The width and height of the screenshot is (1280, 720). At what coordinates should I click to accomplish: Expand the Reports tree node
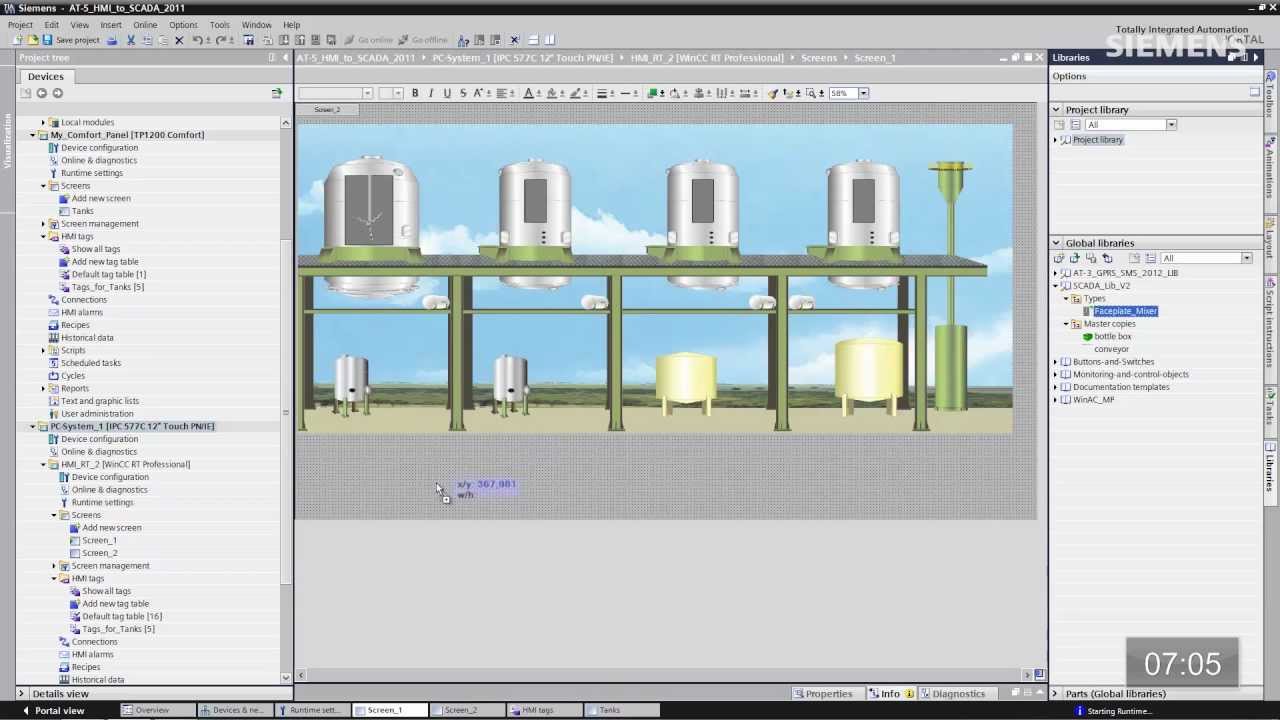[43, 389]
